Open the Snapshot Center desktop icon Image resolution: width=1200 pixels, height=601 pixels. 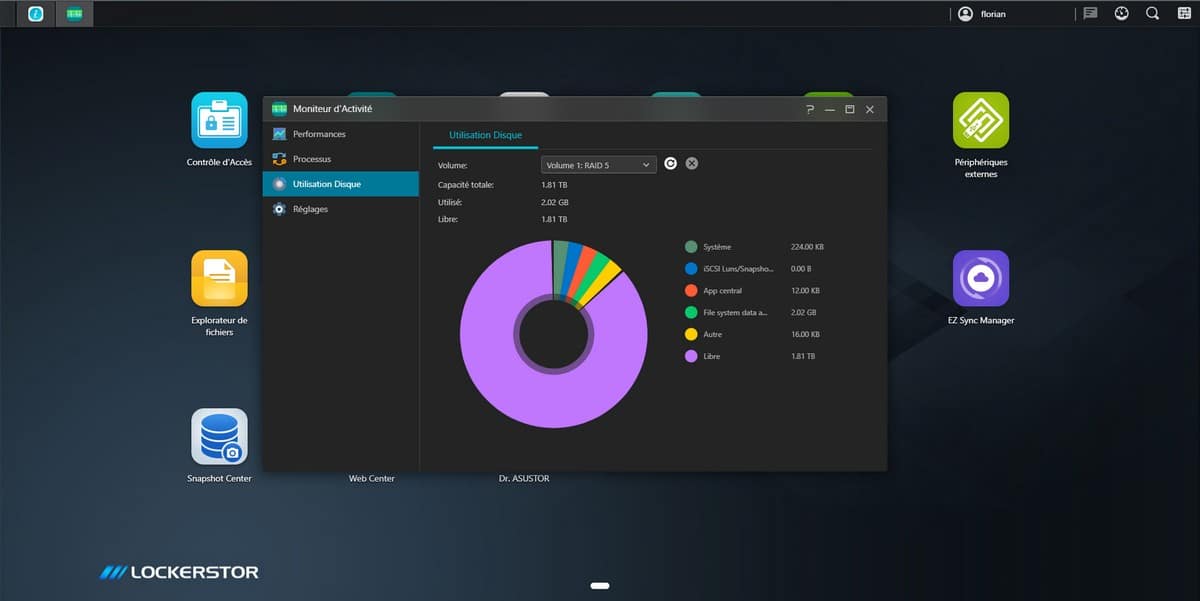pyautogui.click(x=219, y=436)
